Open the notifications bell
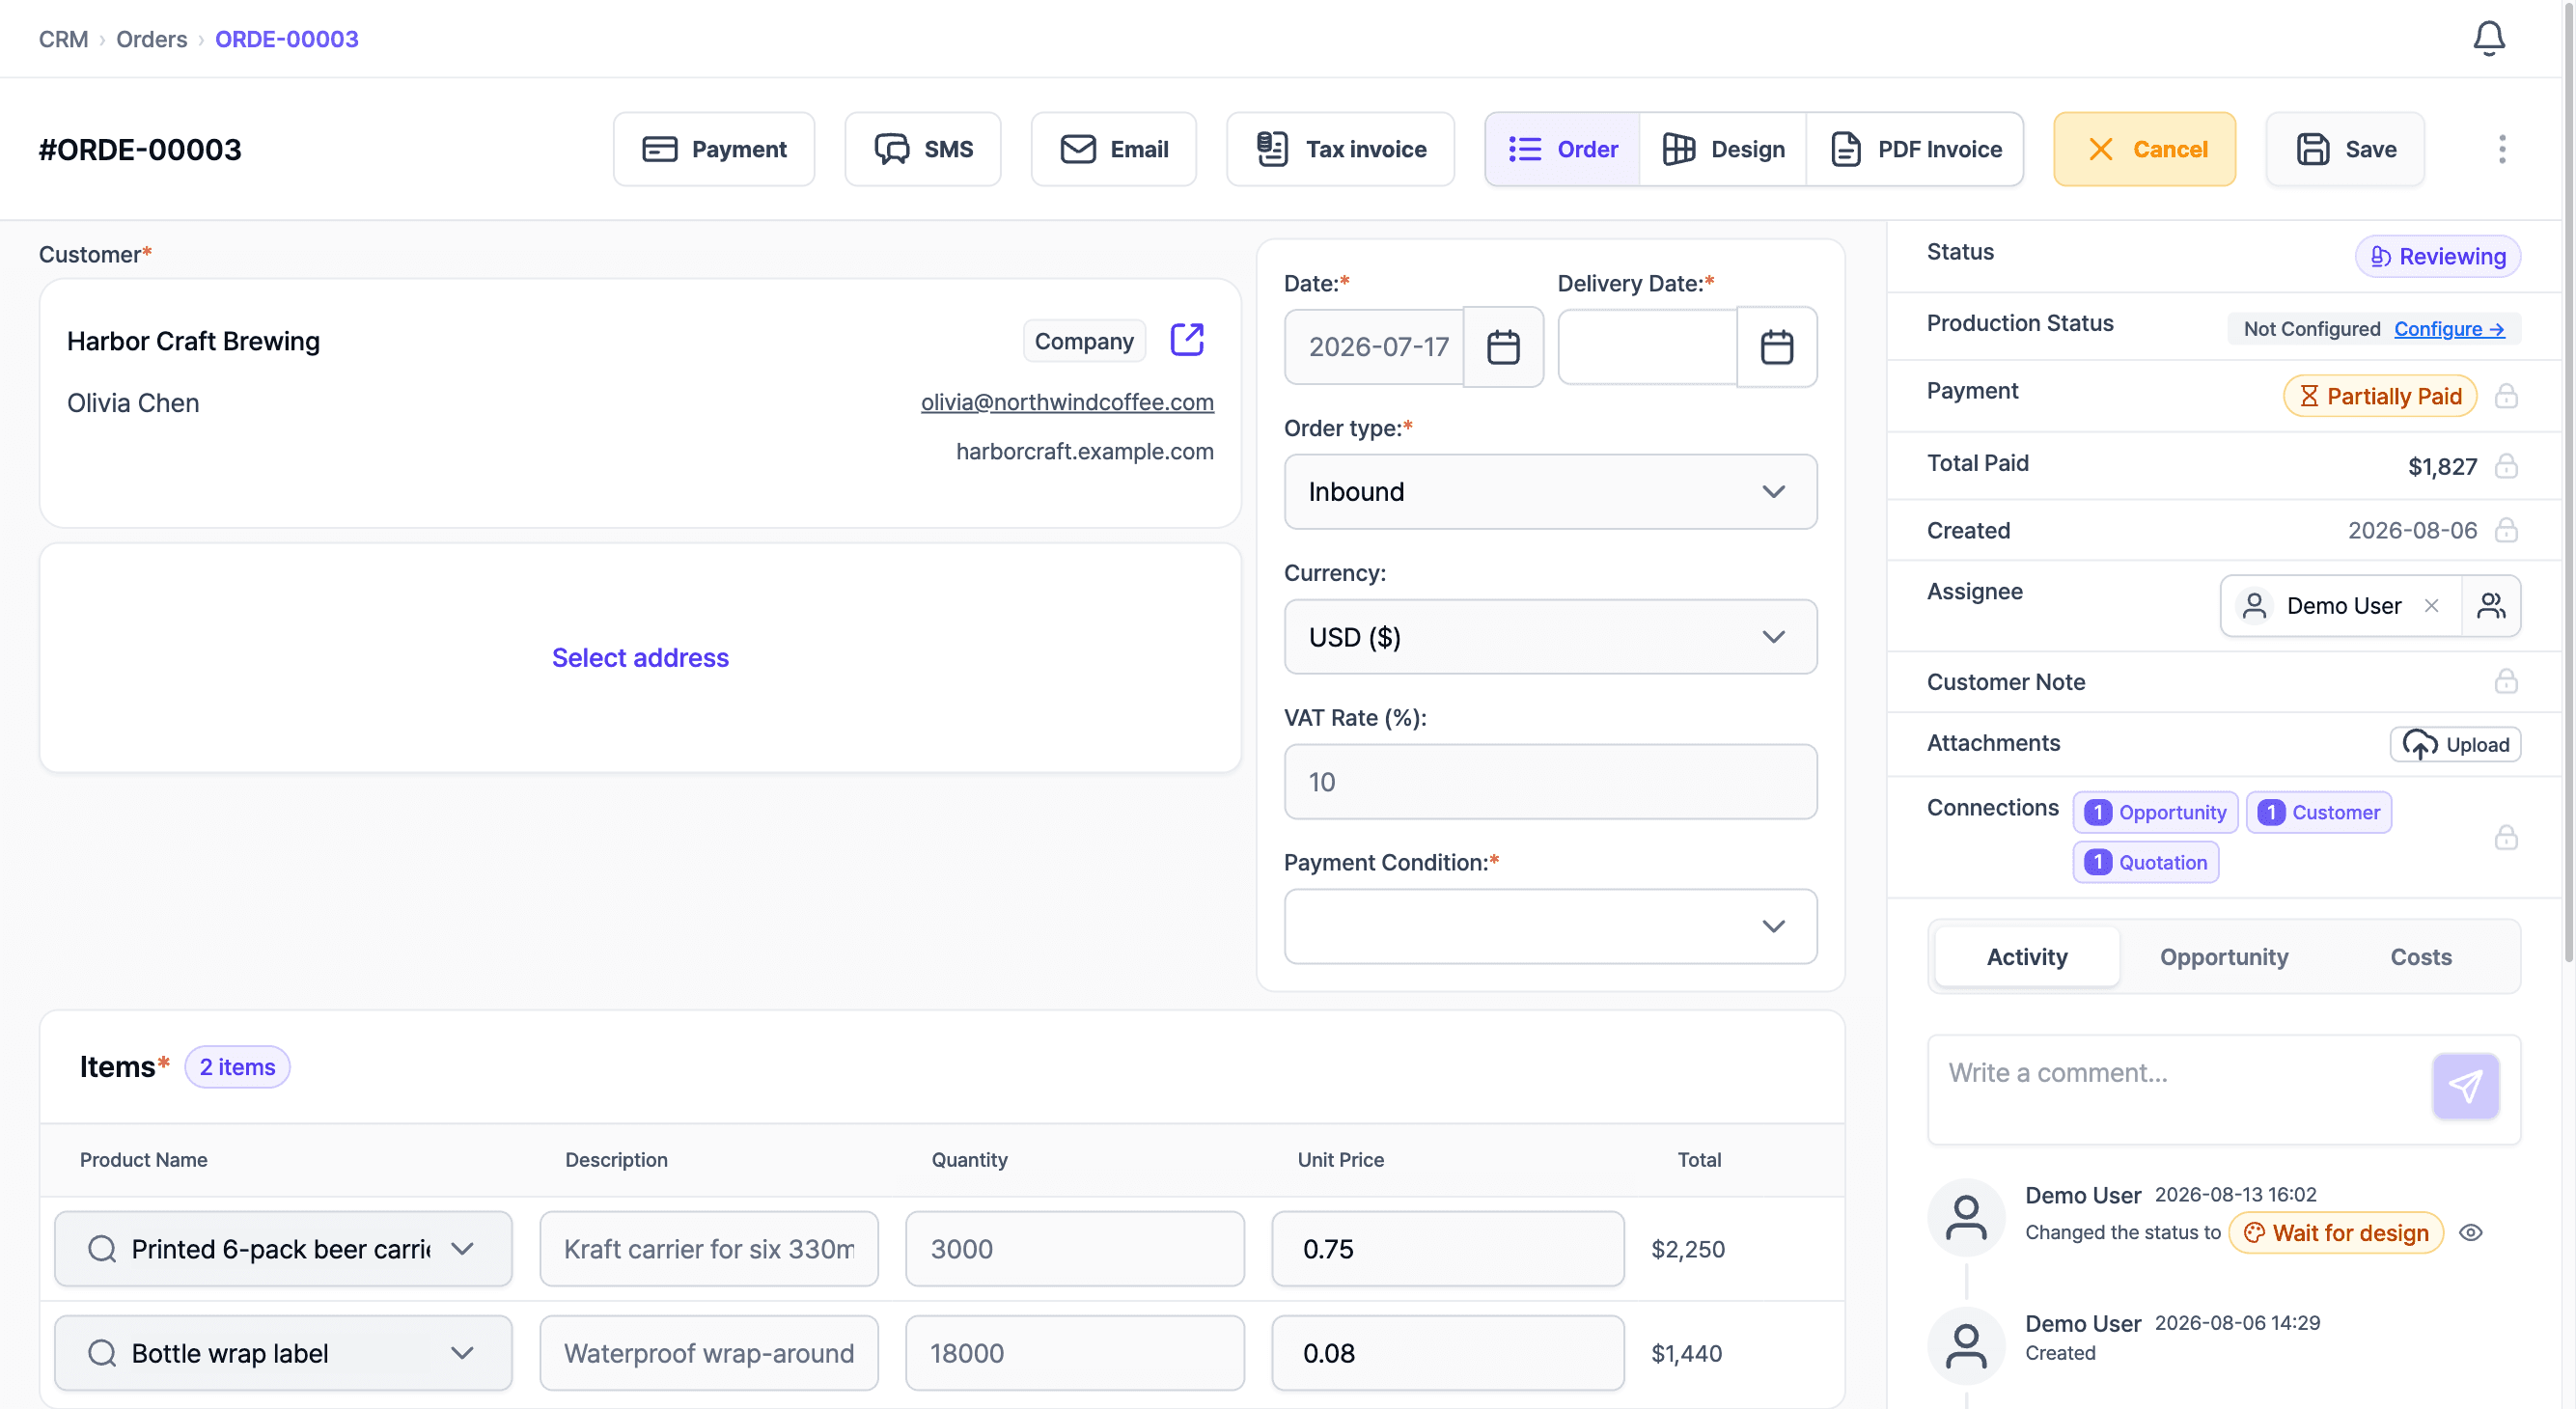This screenshot has height=1409, width=2576. [x=2489, y=38]
